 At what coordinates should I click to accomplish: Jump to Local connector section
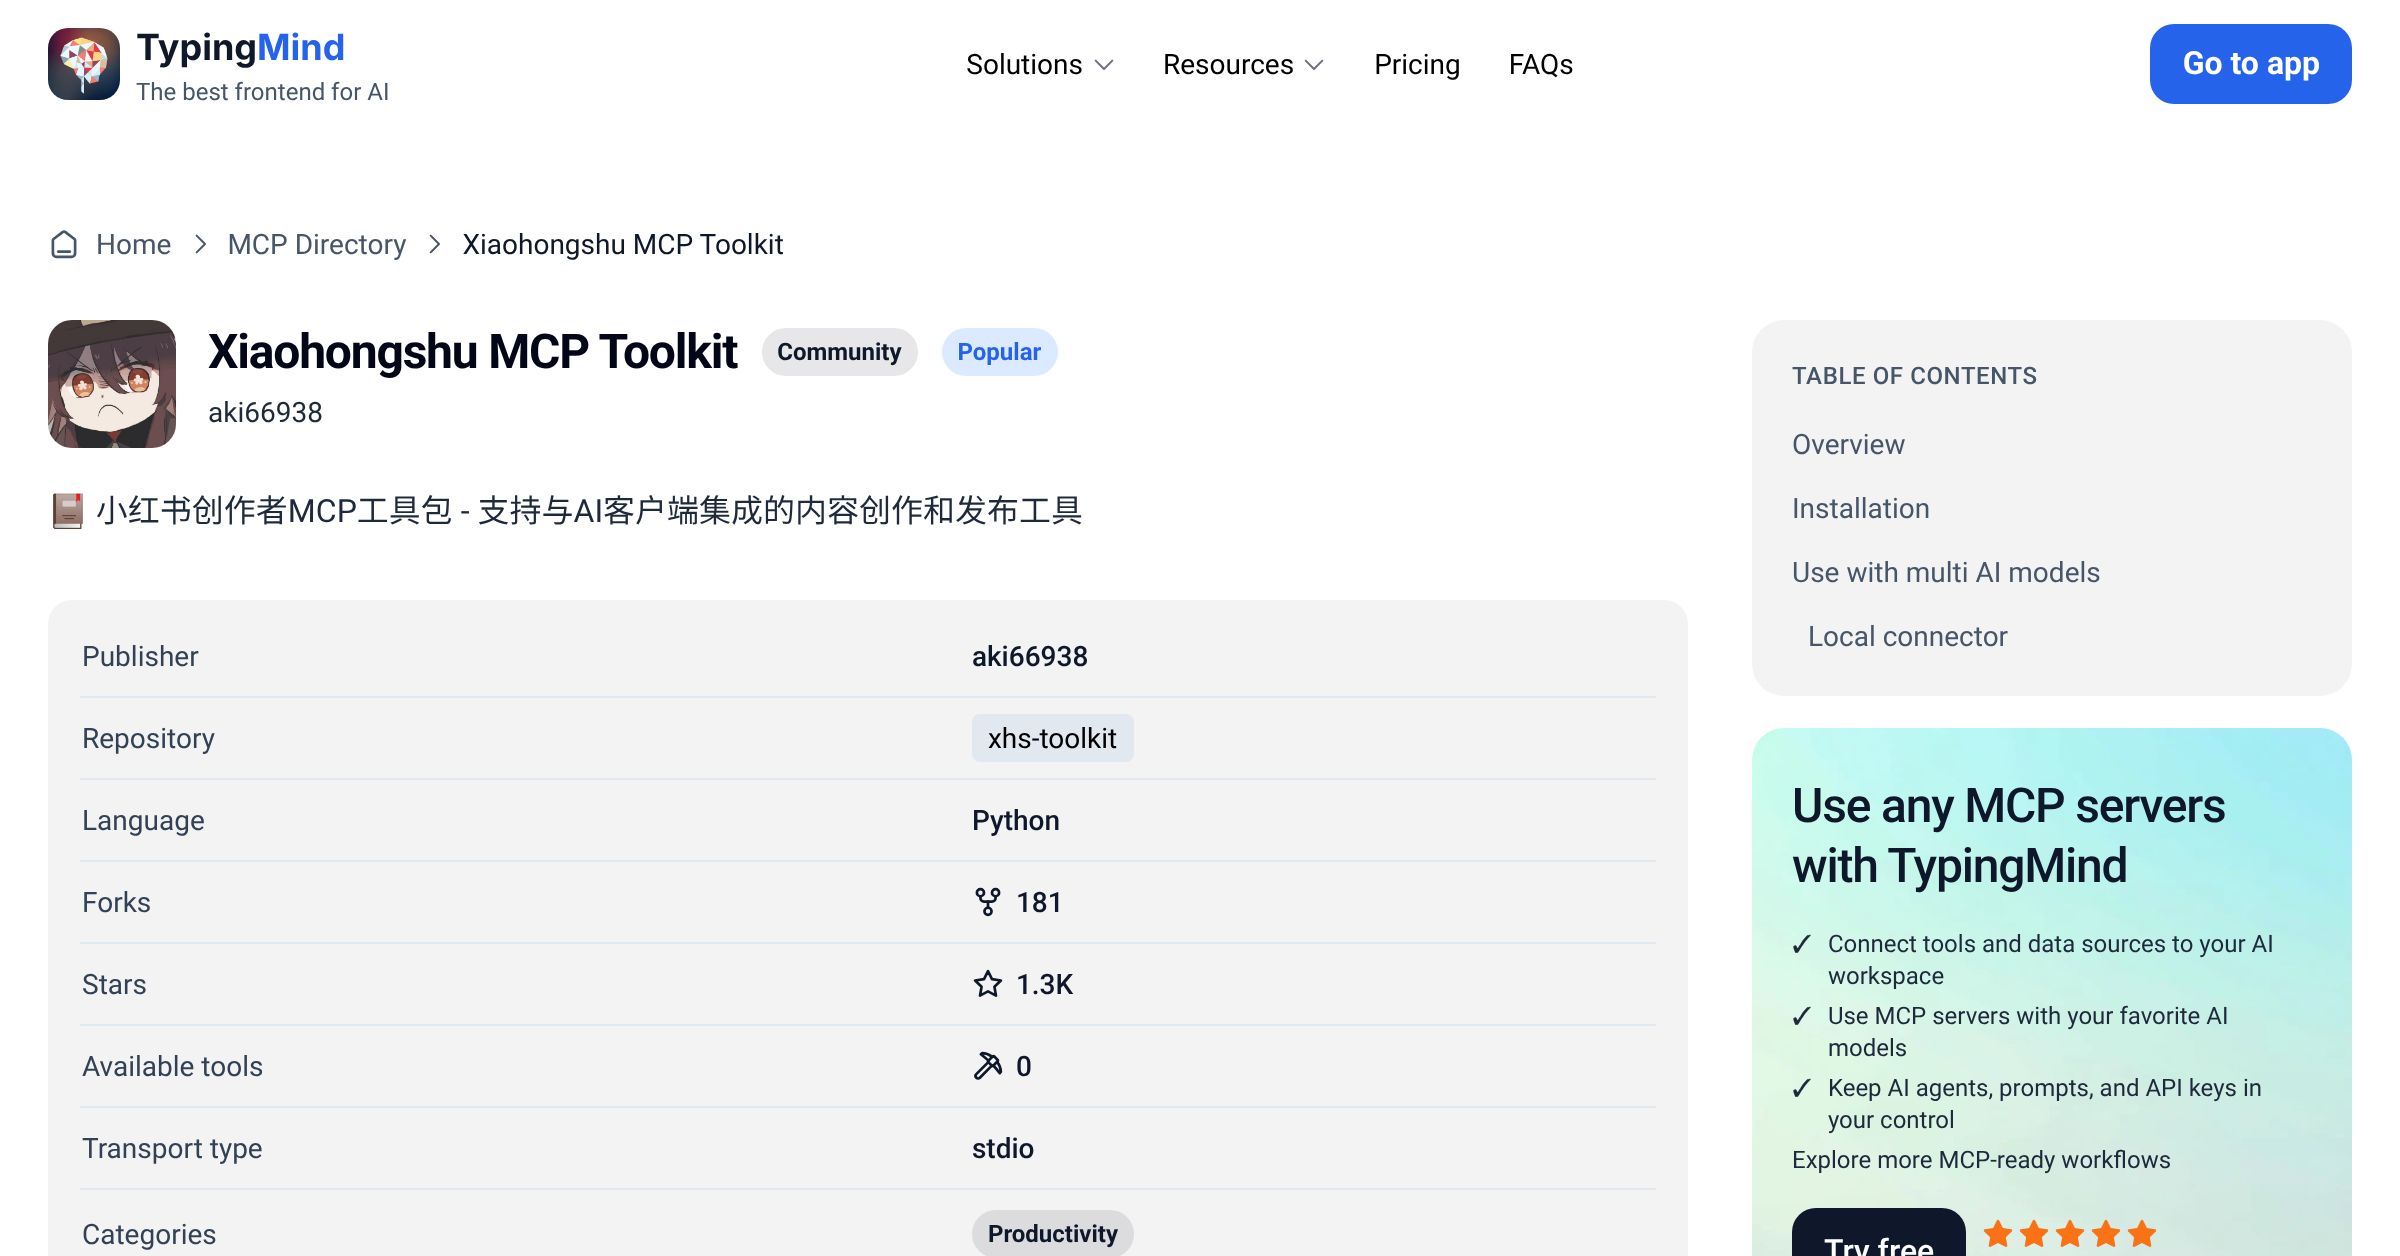(x=1907, y=636)
